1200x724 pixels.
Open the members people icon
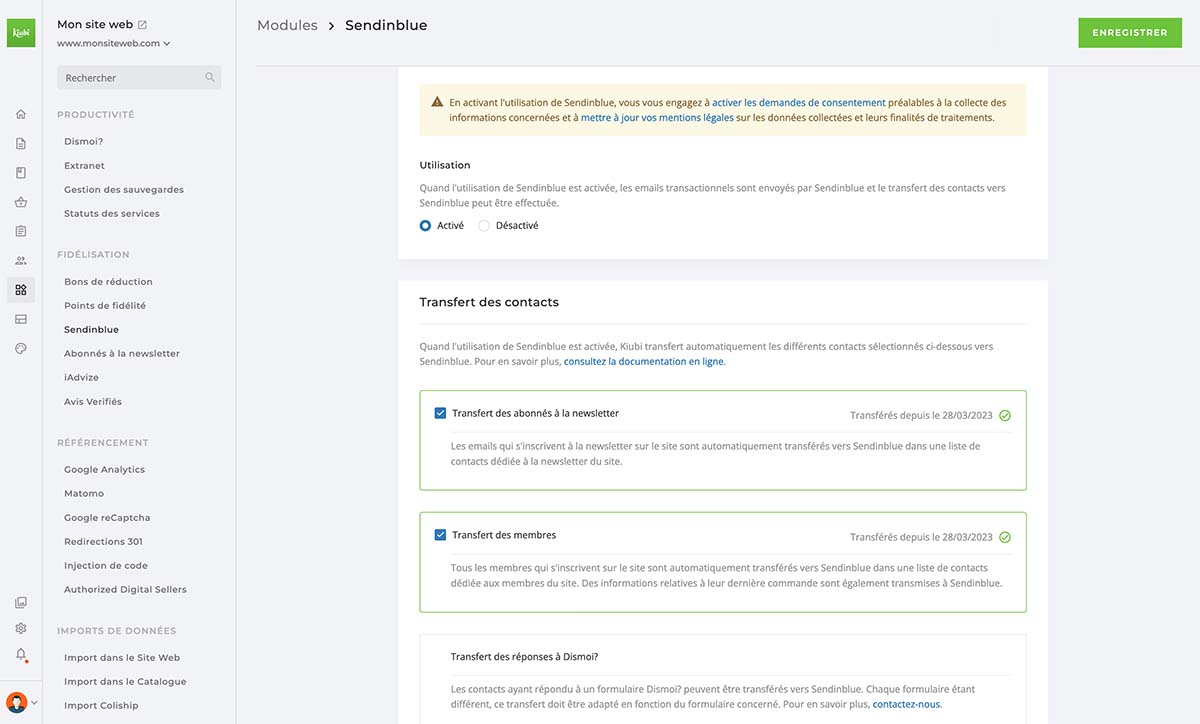click(x=21, y=261)
